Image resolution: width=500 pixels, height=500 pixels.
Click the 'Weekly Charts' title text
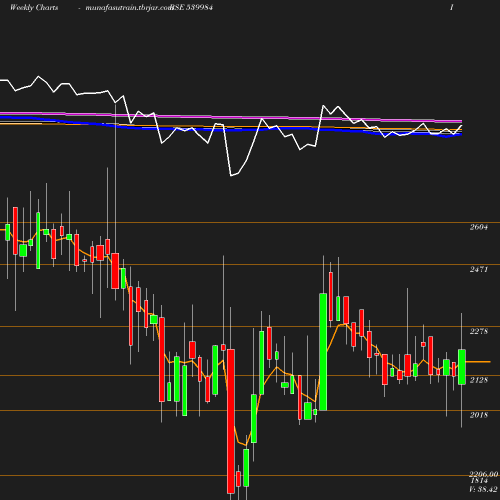click(x=34, y=7)
